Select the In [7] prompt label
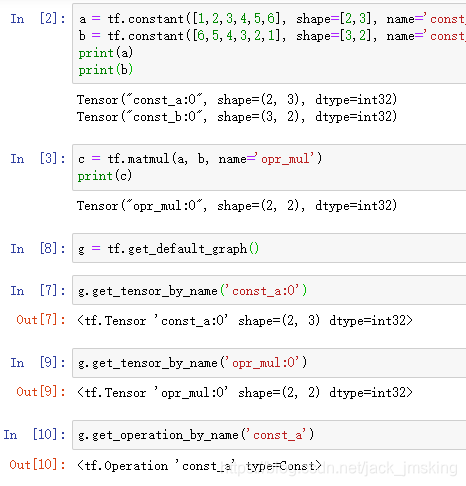Image resolution: width=466 pixels, height=486 pixels. [x=38, y=291]
